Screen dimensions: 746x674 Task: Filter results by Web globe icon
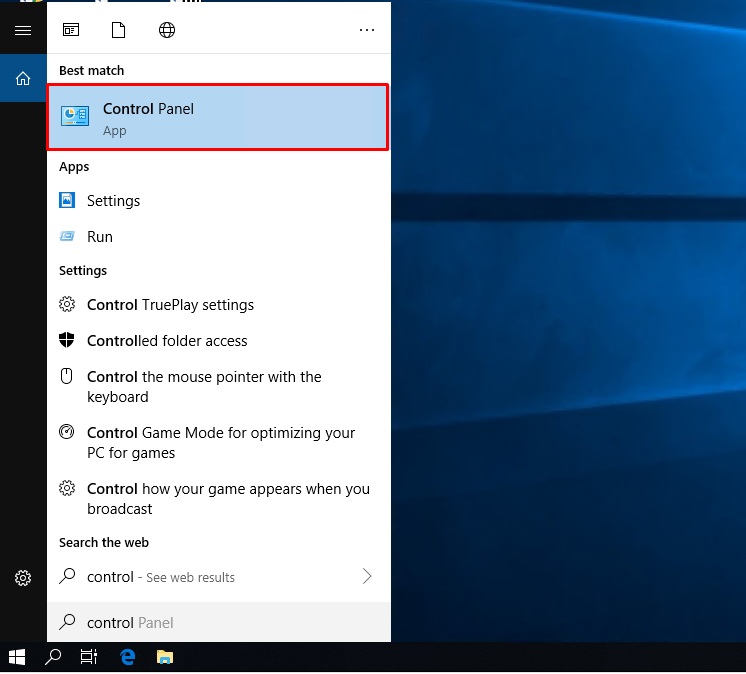point(167,30)
